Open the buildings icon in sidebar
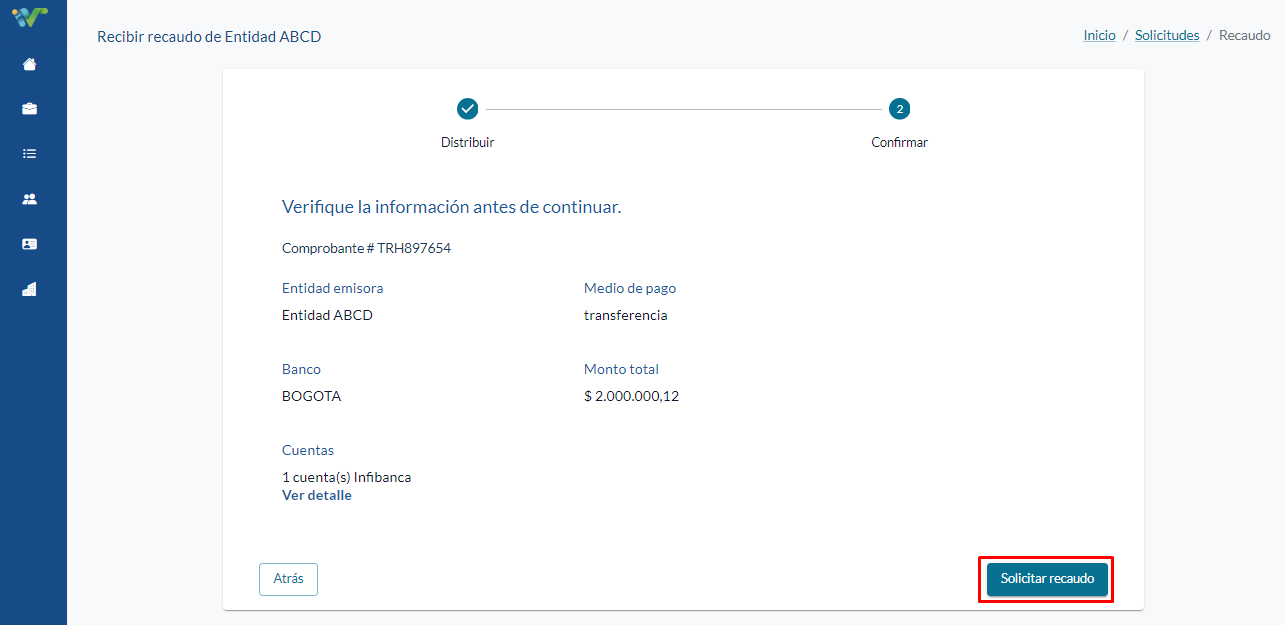This screenshot has height=625, width=1285. (30, 289)
